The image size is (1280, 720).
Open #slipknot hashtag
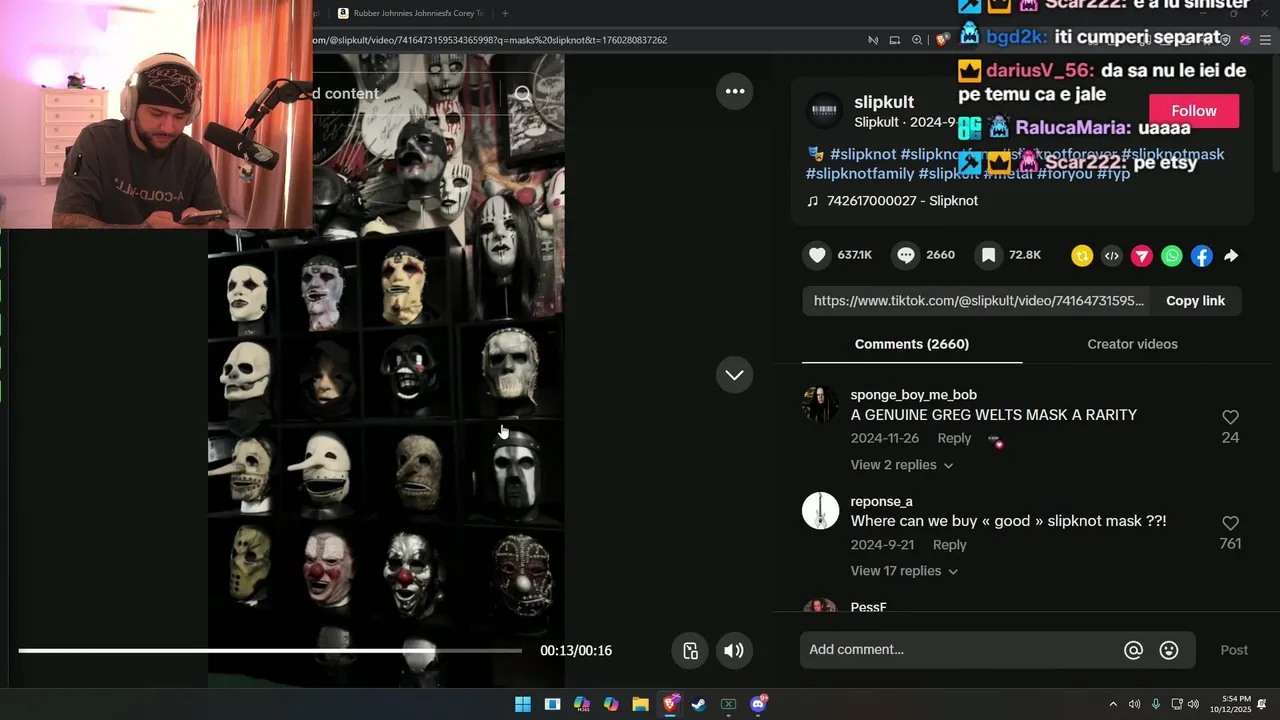(x=862, y=154)
